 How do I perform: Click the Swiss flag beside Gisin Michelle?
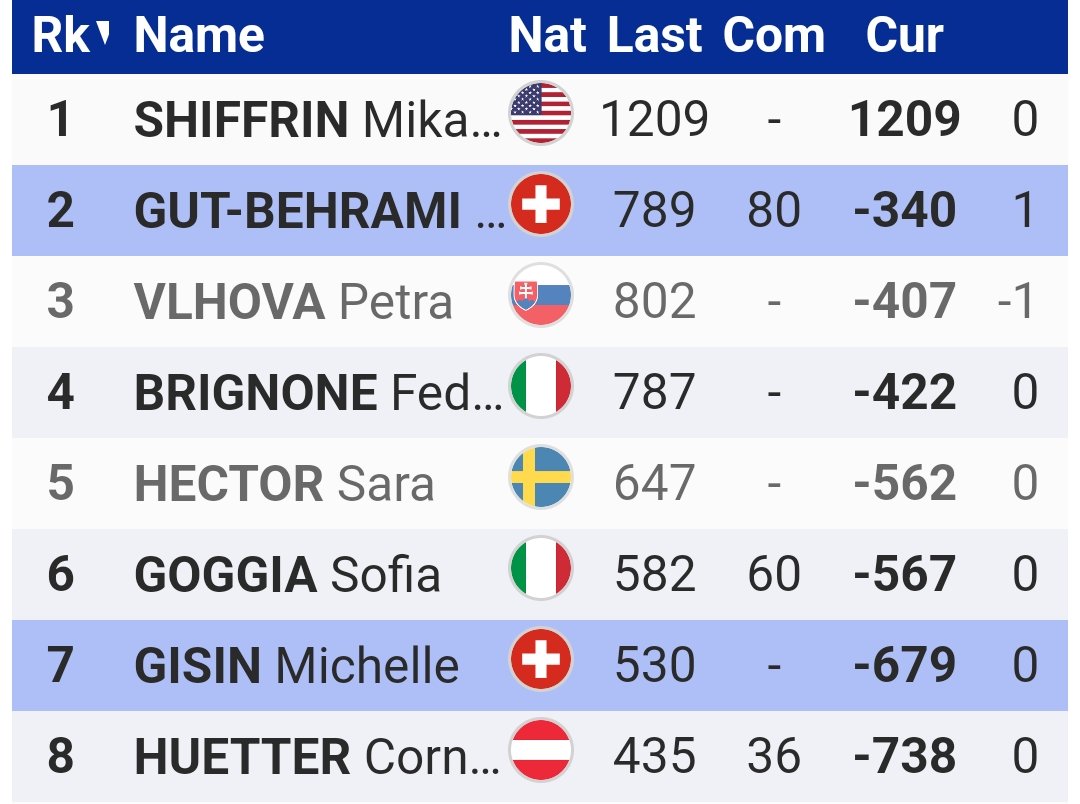tap(541, 659)
